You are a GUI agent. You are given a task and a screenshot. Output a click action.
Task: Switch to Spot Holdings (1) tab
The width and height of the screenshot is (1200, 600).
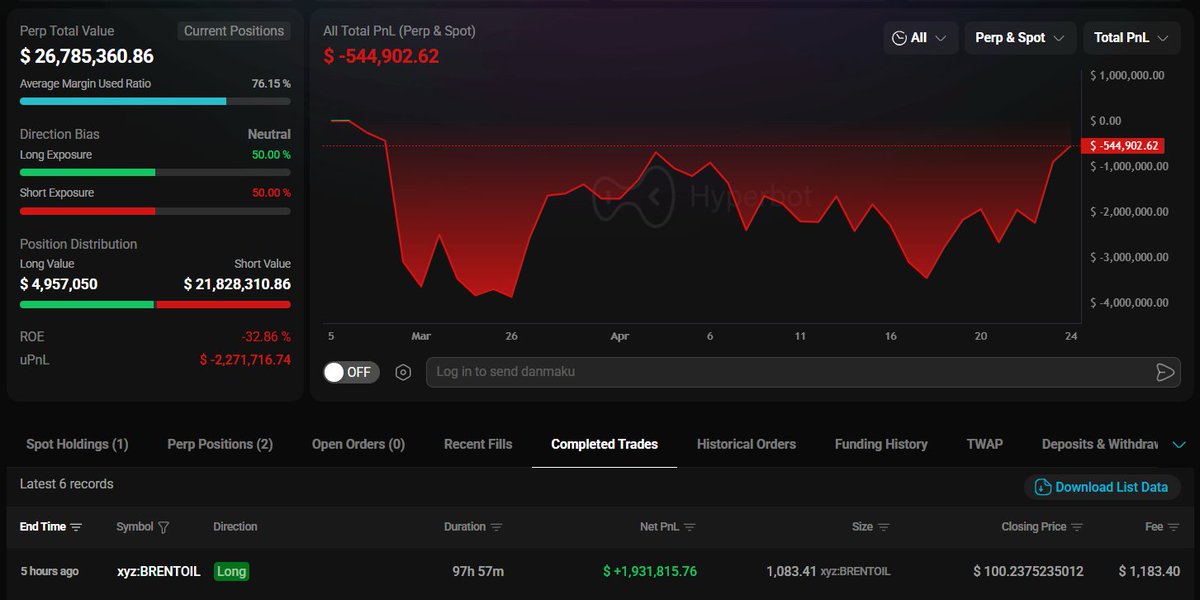[x=77, y=444]
